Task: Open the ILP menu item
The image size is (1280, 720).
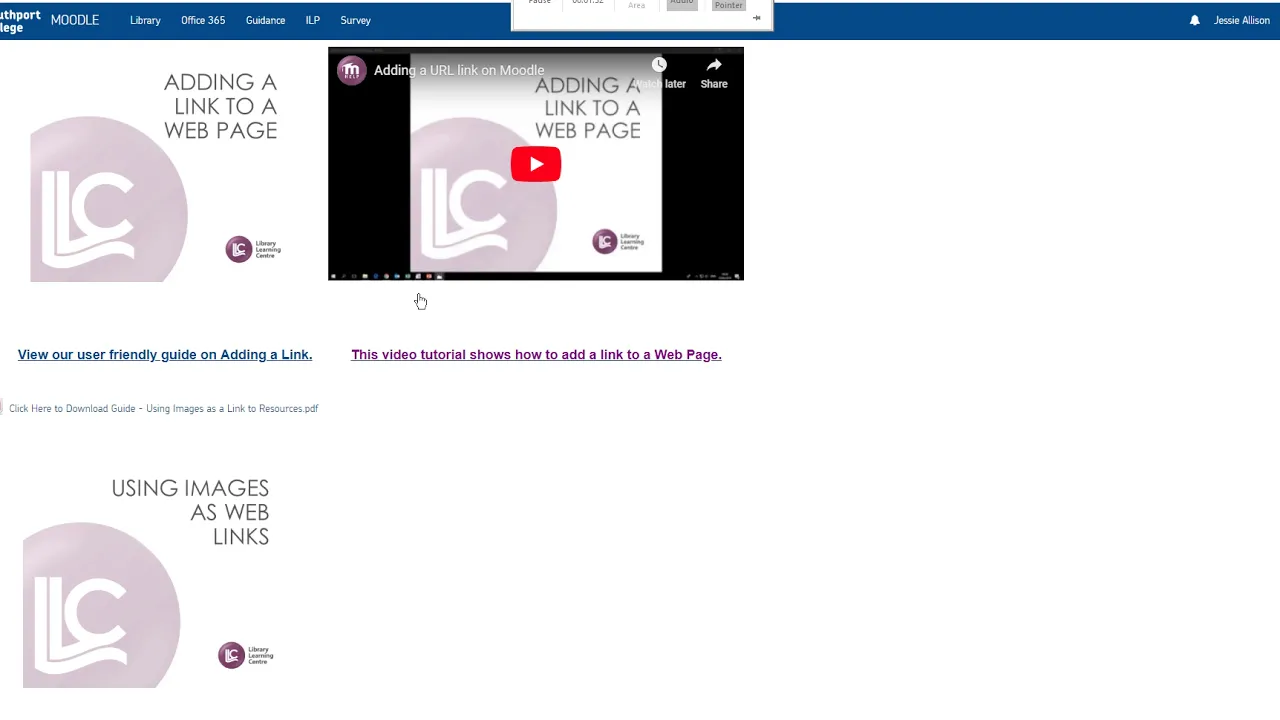Action: click(x=313, y=20)
